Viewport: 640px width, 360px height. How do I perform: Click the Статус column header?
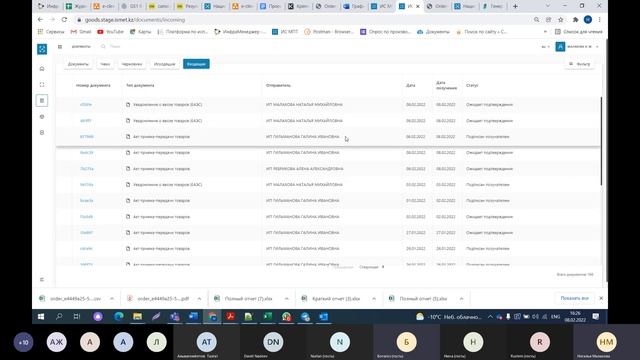point(472,85)
